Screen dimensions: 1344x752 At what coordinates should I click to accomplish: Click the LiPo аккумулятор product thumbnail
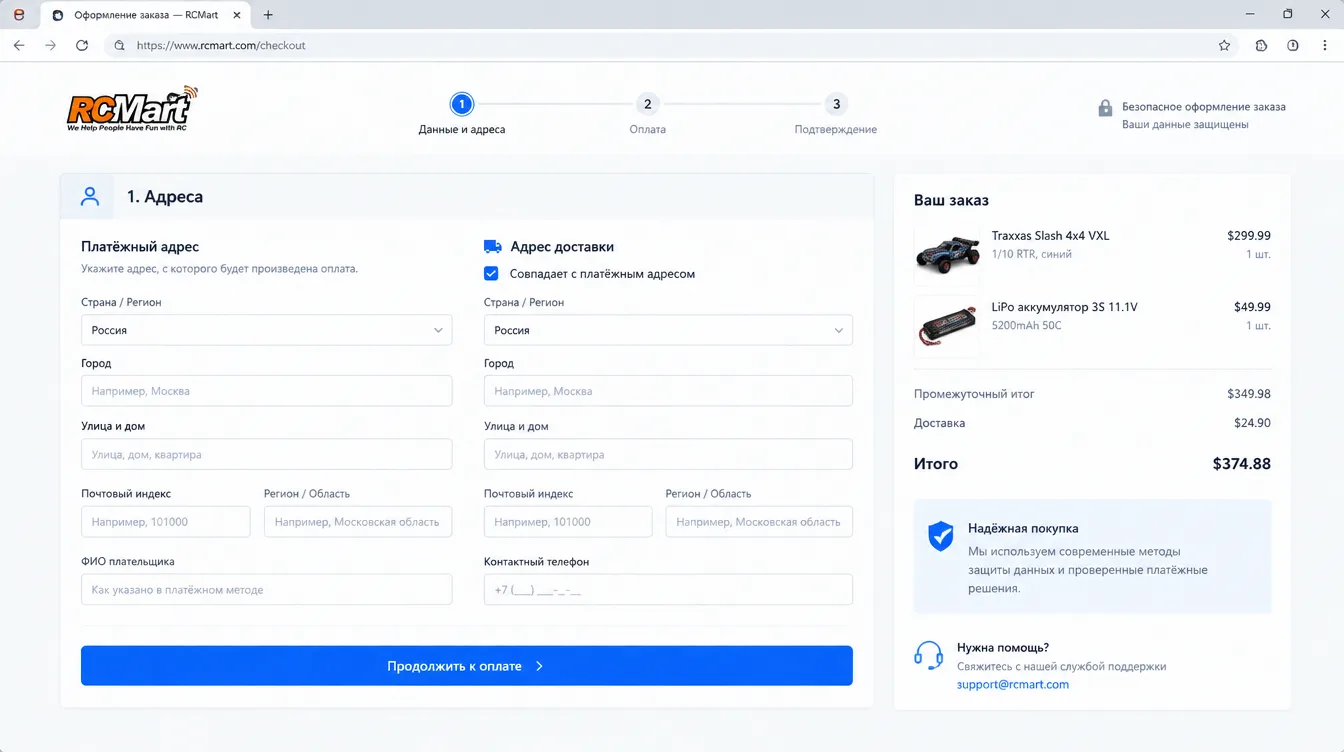point(947,326)
